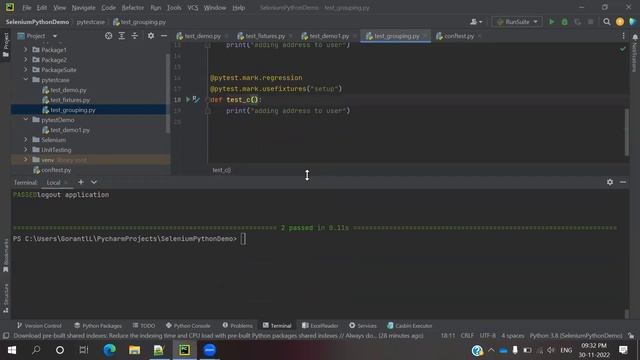Viewport: 640px width, 360px height.
Task: Open RunSuite configuration dropdown
Action: (517, 22)
